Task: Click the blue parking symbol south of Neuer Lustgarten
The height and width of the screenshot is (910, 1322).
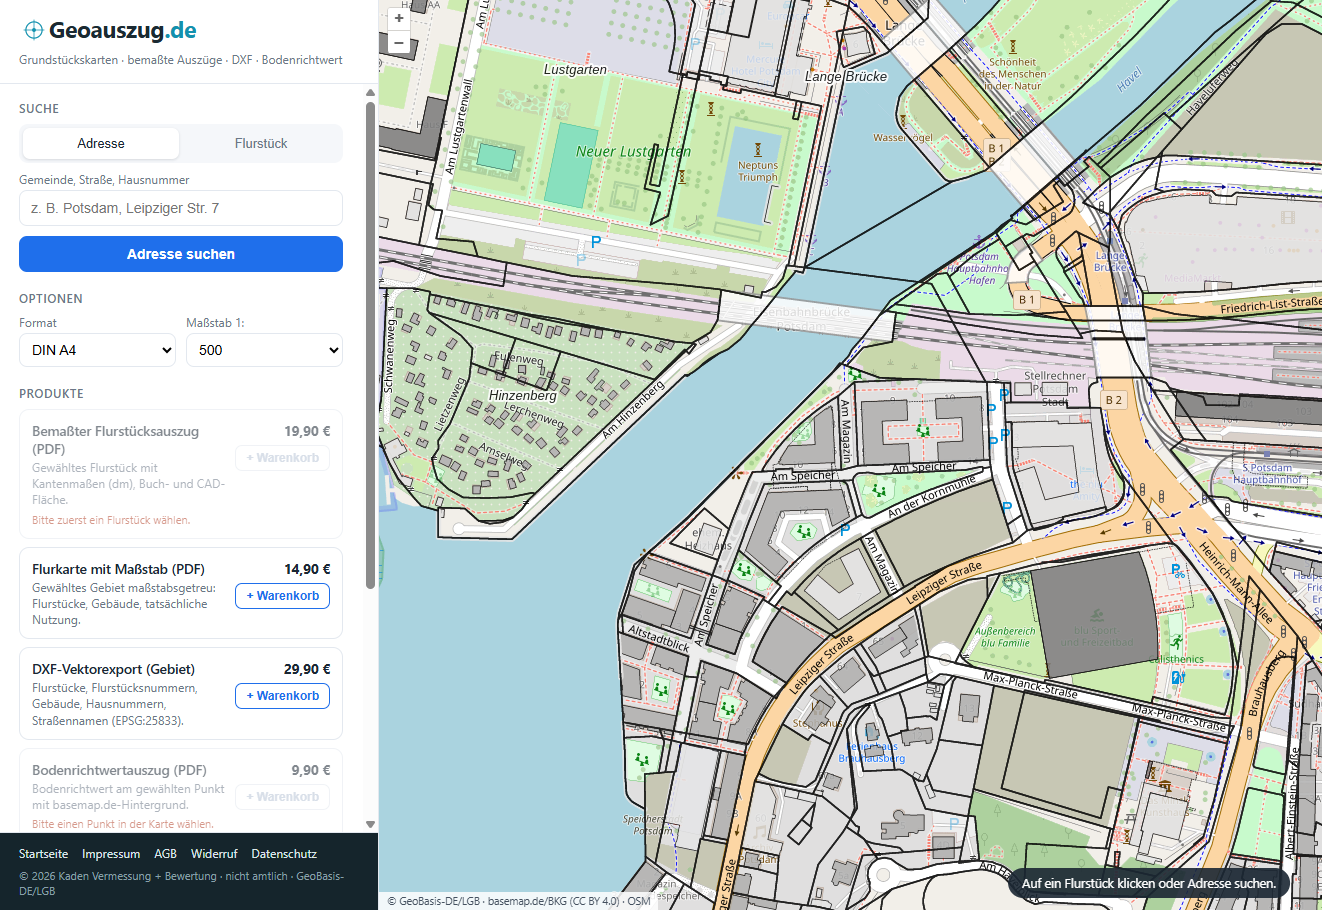Action: [x=596, y=242]
